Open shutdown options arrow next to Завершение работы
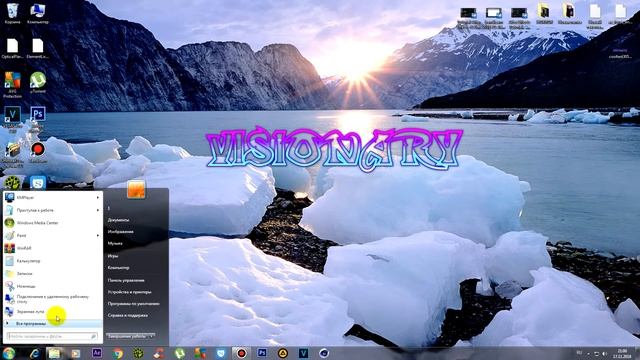640x360 pixels. click(151, 336)
